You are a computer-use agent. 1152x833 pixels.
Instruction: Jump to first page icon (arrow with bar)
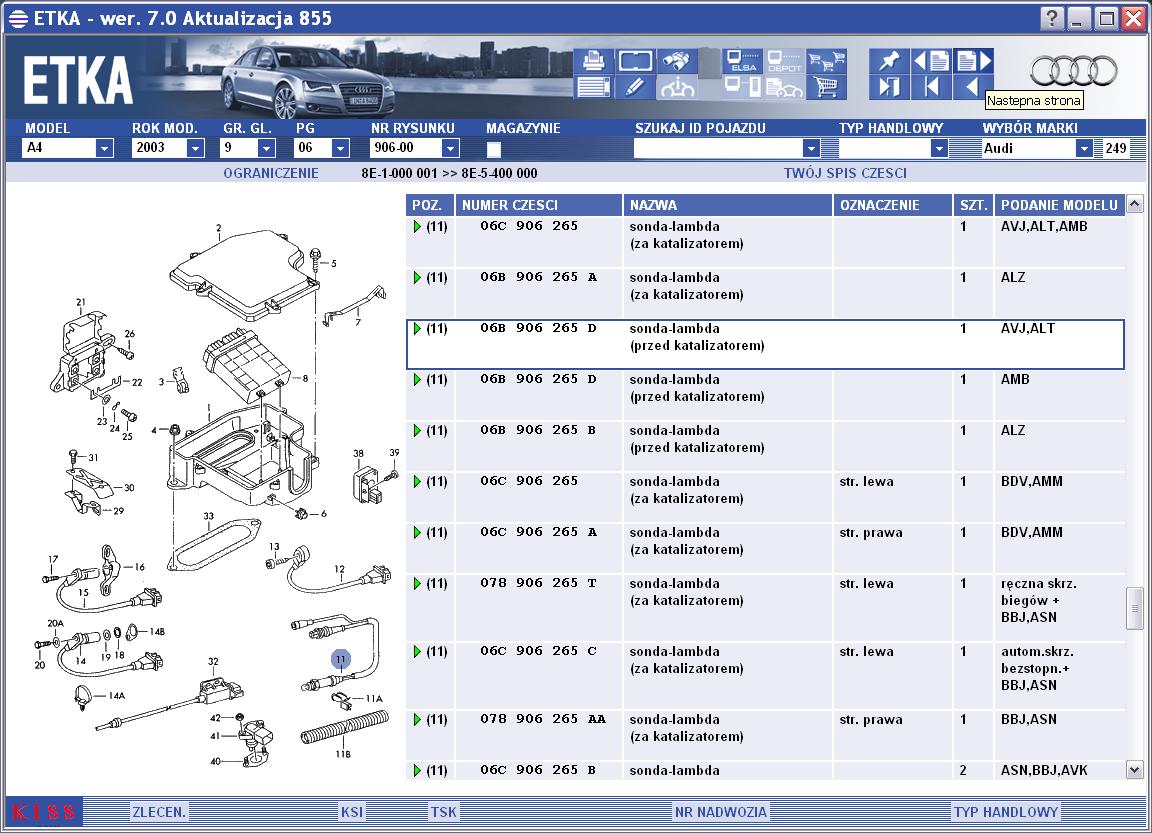[931, 87]
